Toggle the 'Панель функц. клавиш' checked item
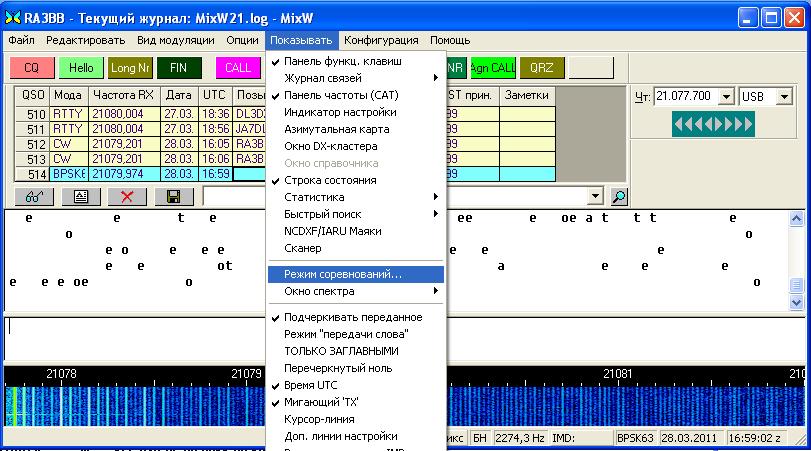This screenshot has width=811, height=451. coord(343,61)
